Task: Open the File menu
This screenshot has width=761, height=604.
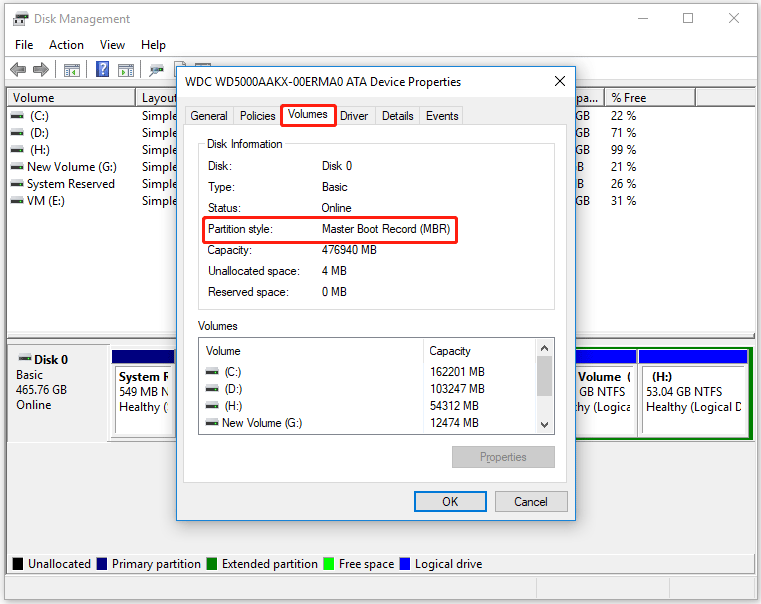Action: pyautogui.click(x=24, y=45)
